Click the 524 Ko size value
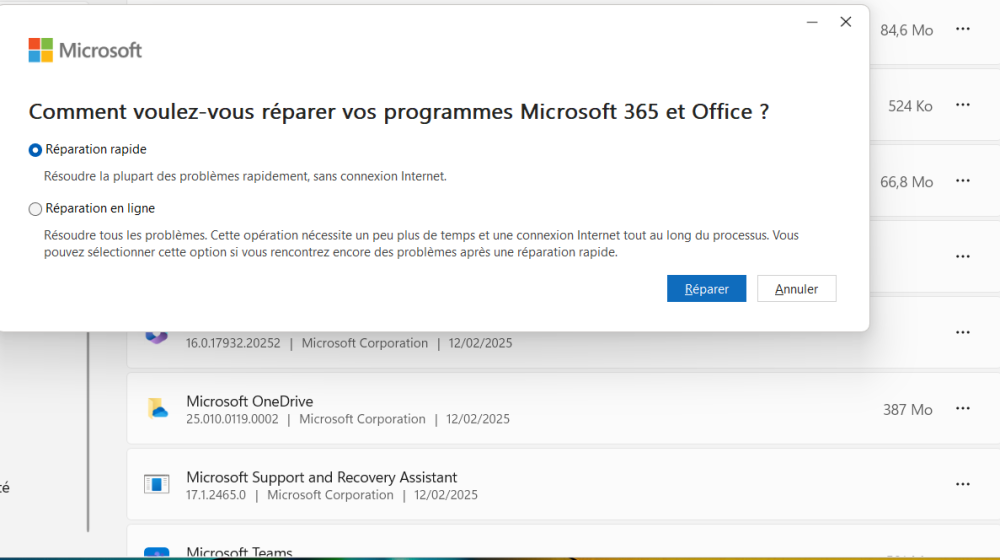 pyautogui.click(x=910, y=106)
